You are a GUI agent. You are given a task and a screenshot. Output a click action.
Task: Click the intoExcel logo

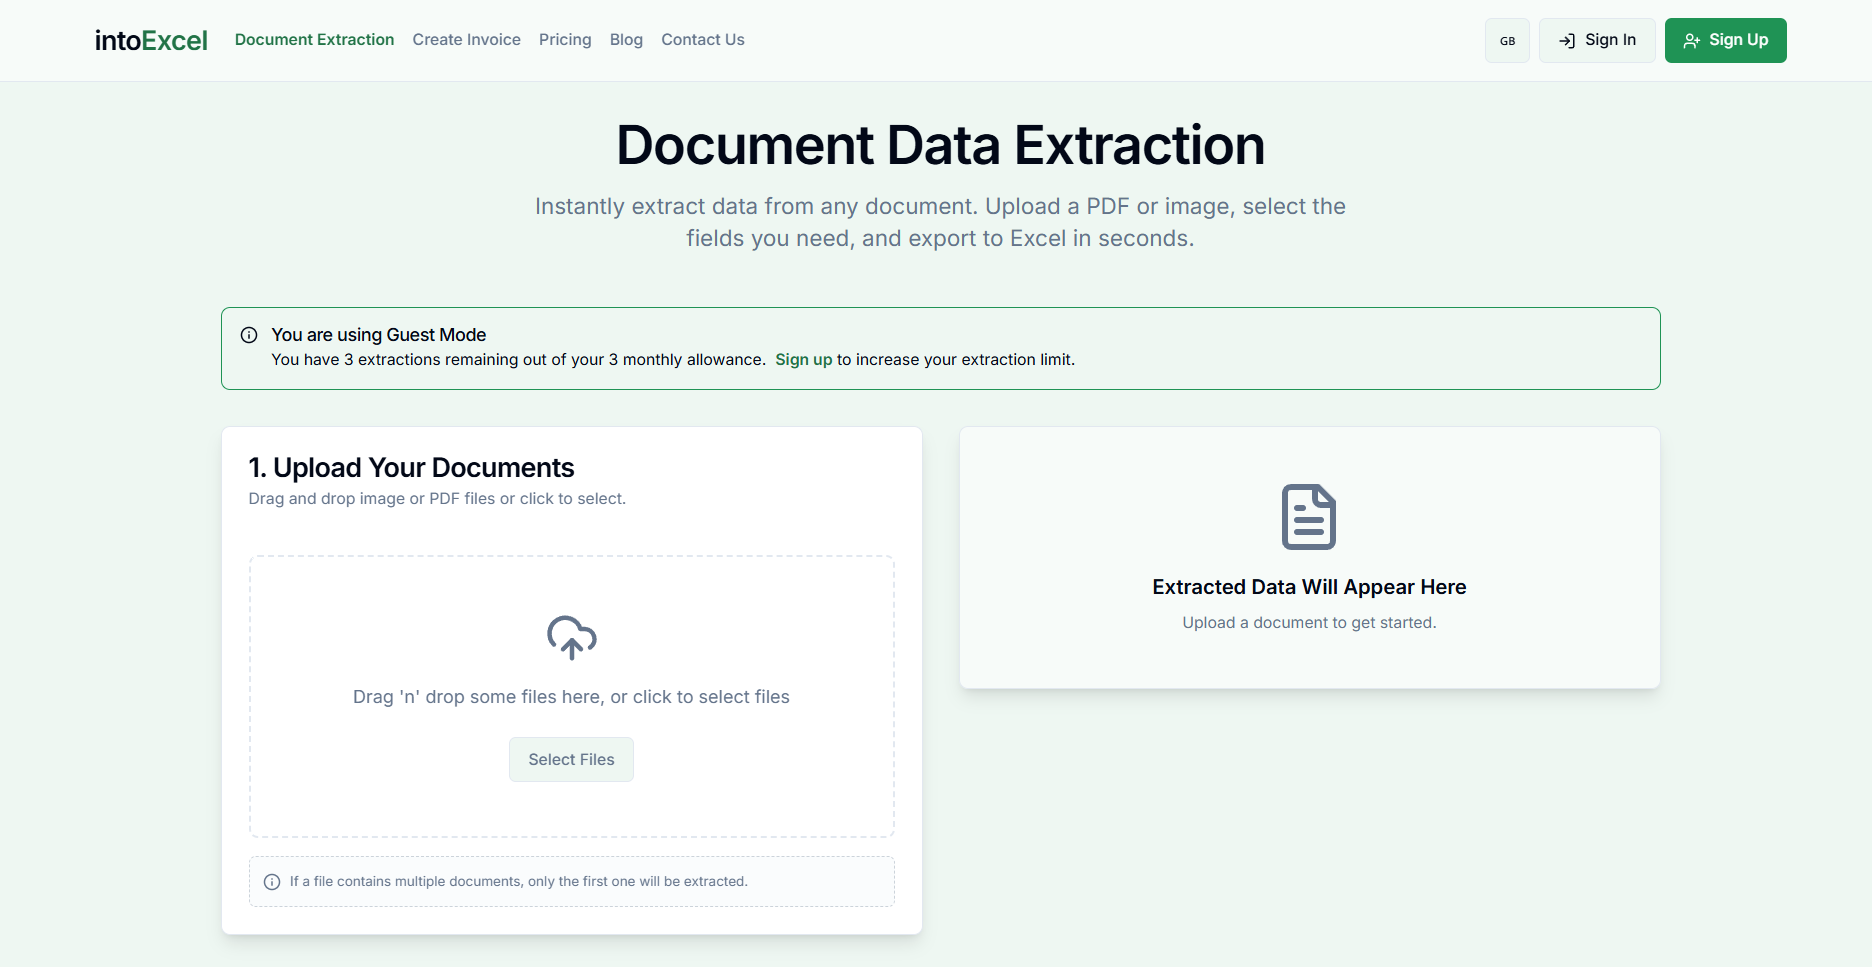[x=151, y=40]
